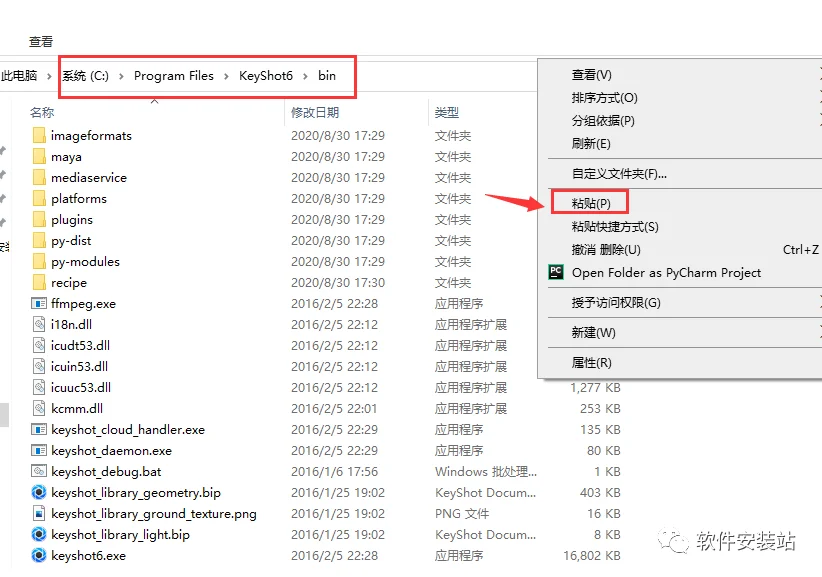Click the i18n.dll file icon
The height and width of the screenshot is (577, 822).
tap(39, 324)
